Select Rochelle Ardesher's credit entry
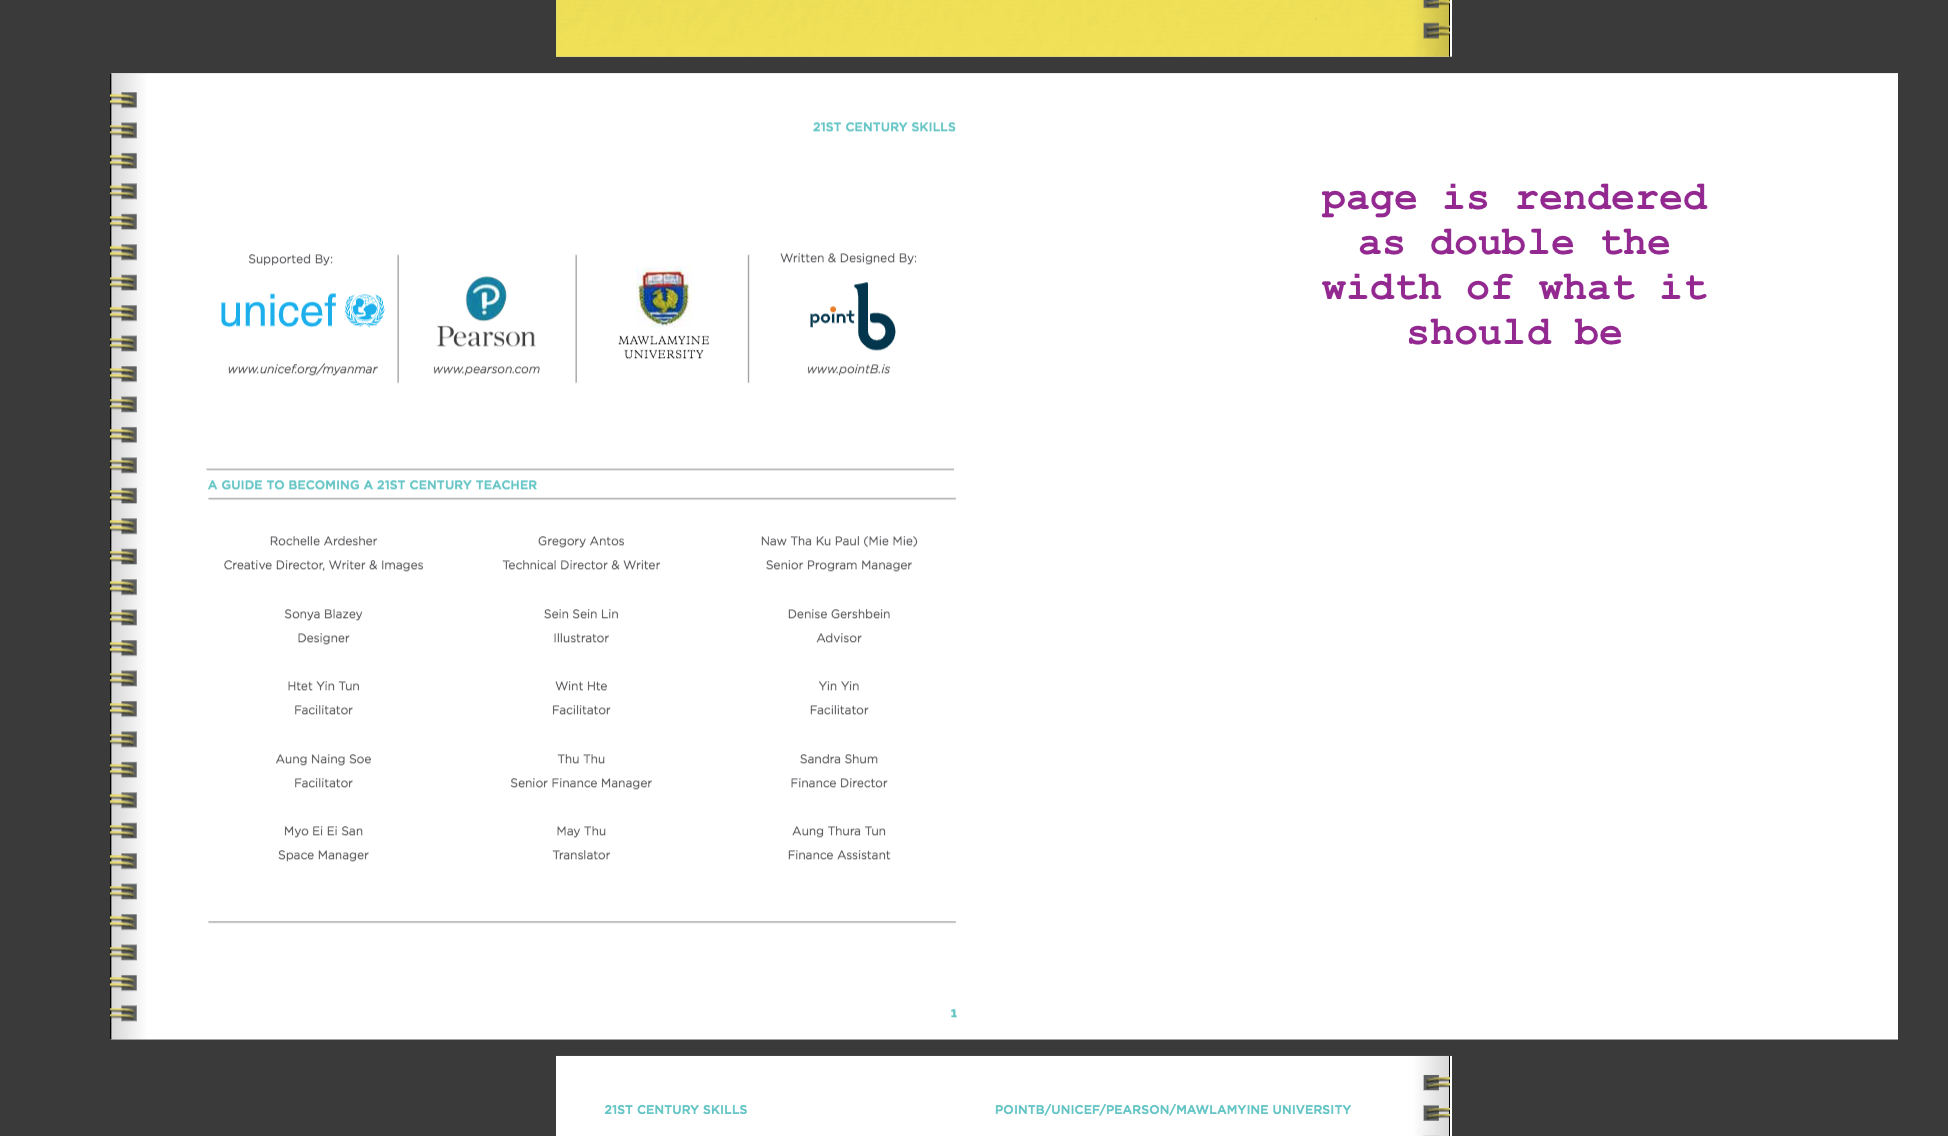1948x1136 pixels. 323,552
